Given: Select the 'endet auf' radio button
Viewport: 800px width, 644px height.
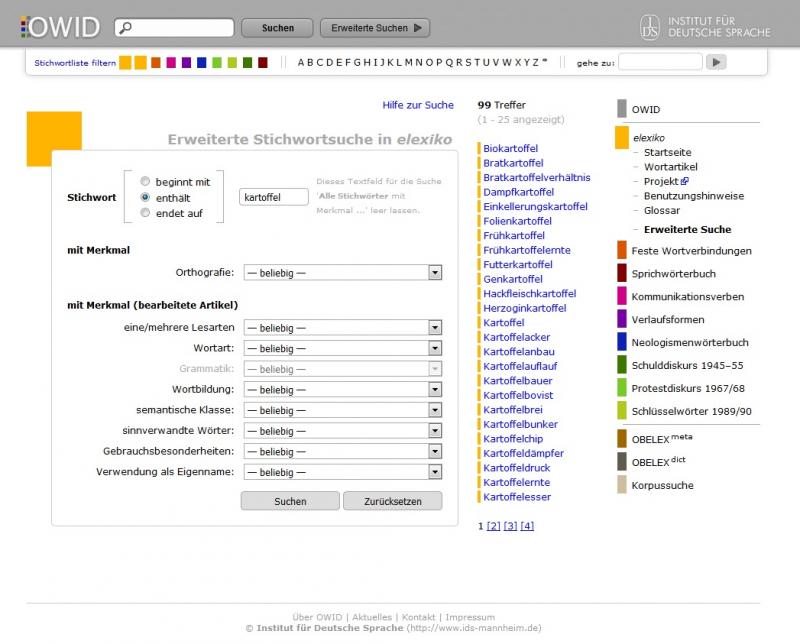Looking at the screenshot, I should (145, 213).
